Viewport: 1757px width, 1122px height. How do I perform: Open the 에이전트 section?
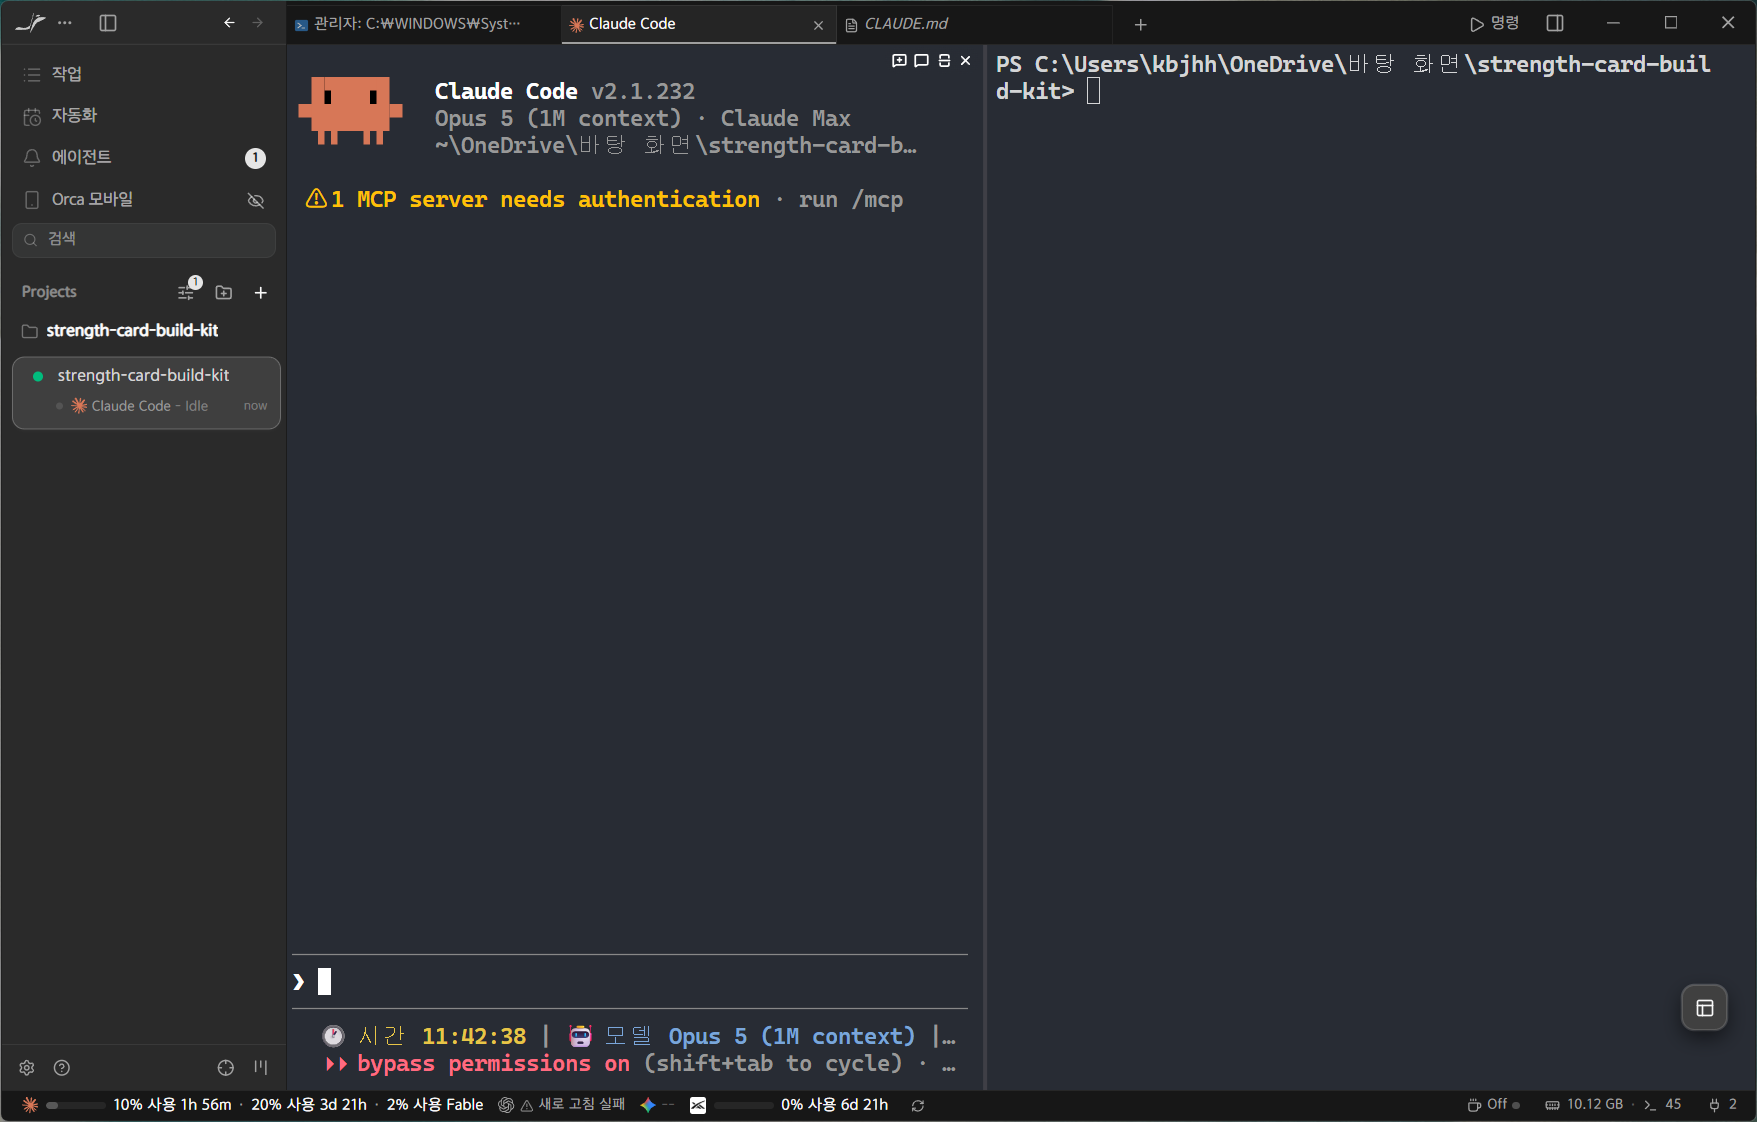[143, 158]
